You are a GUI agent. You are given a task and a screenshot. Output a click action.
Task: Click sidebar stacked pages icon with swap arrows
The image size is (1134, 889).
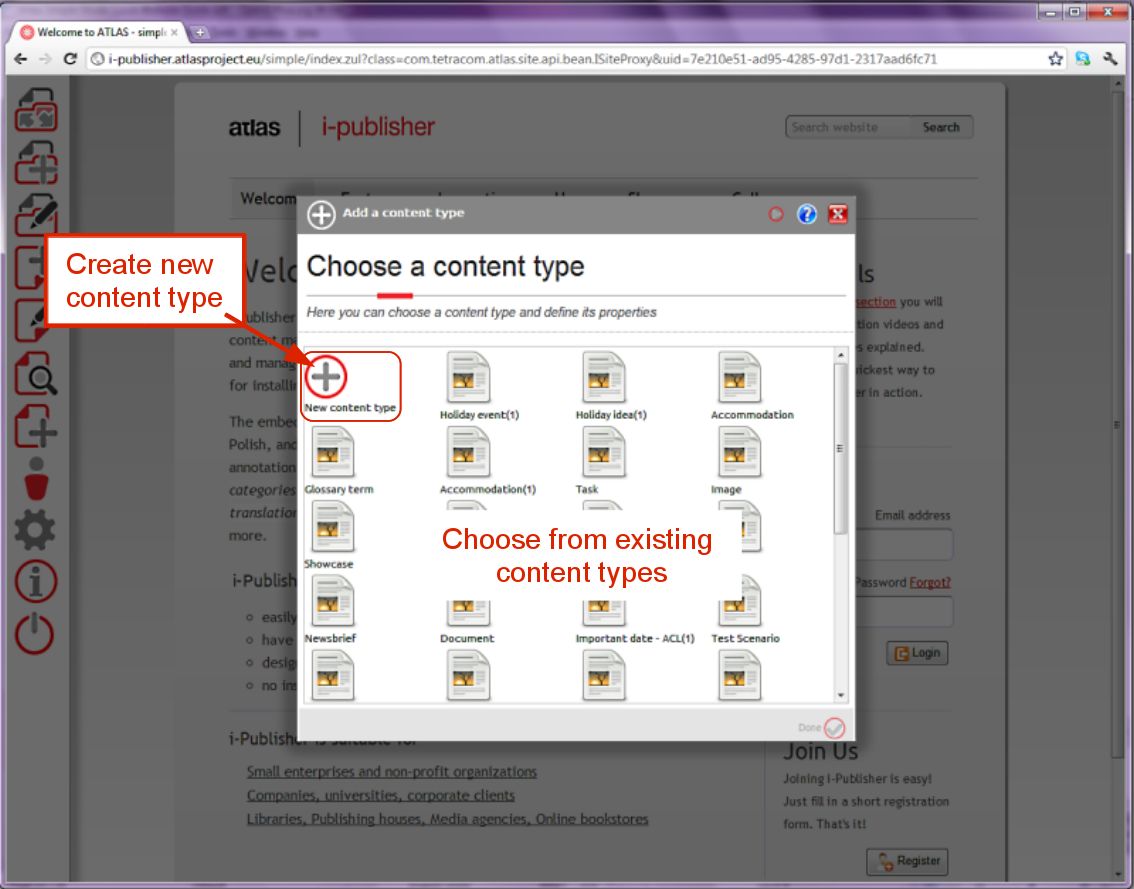coord(37,110)
